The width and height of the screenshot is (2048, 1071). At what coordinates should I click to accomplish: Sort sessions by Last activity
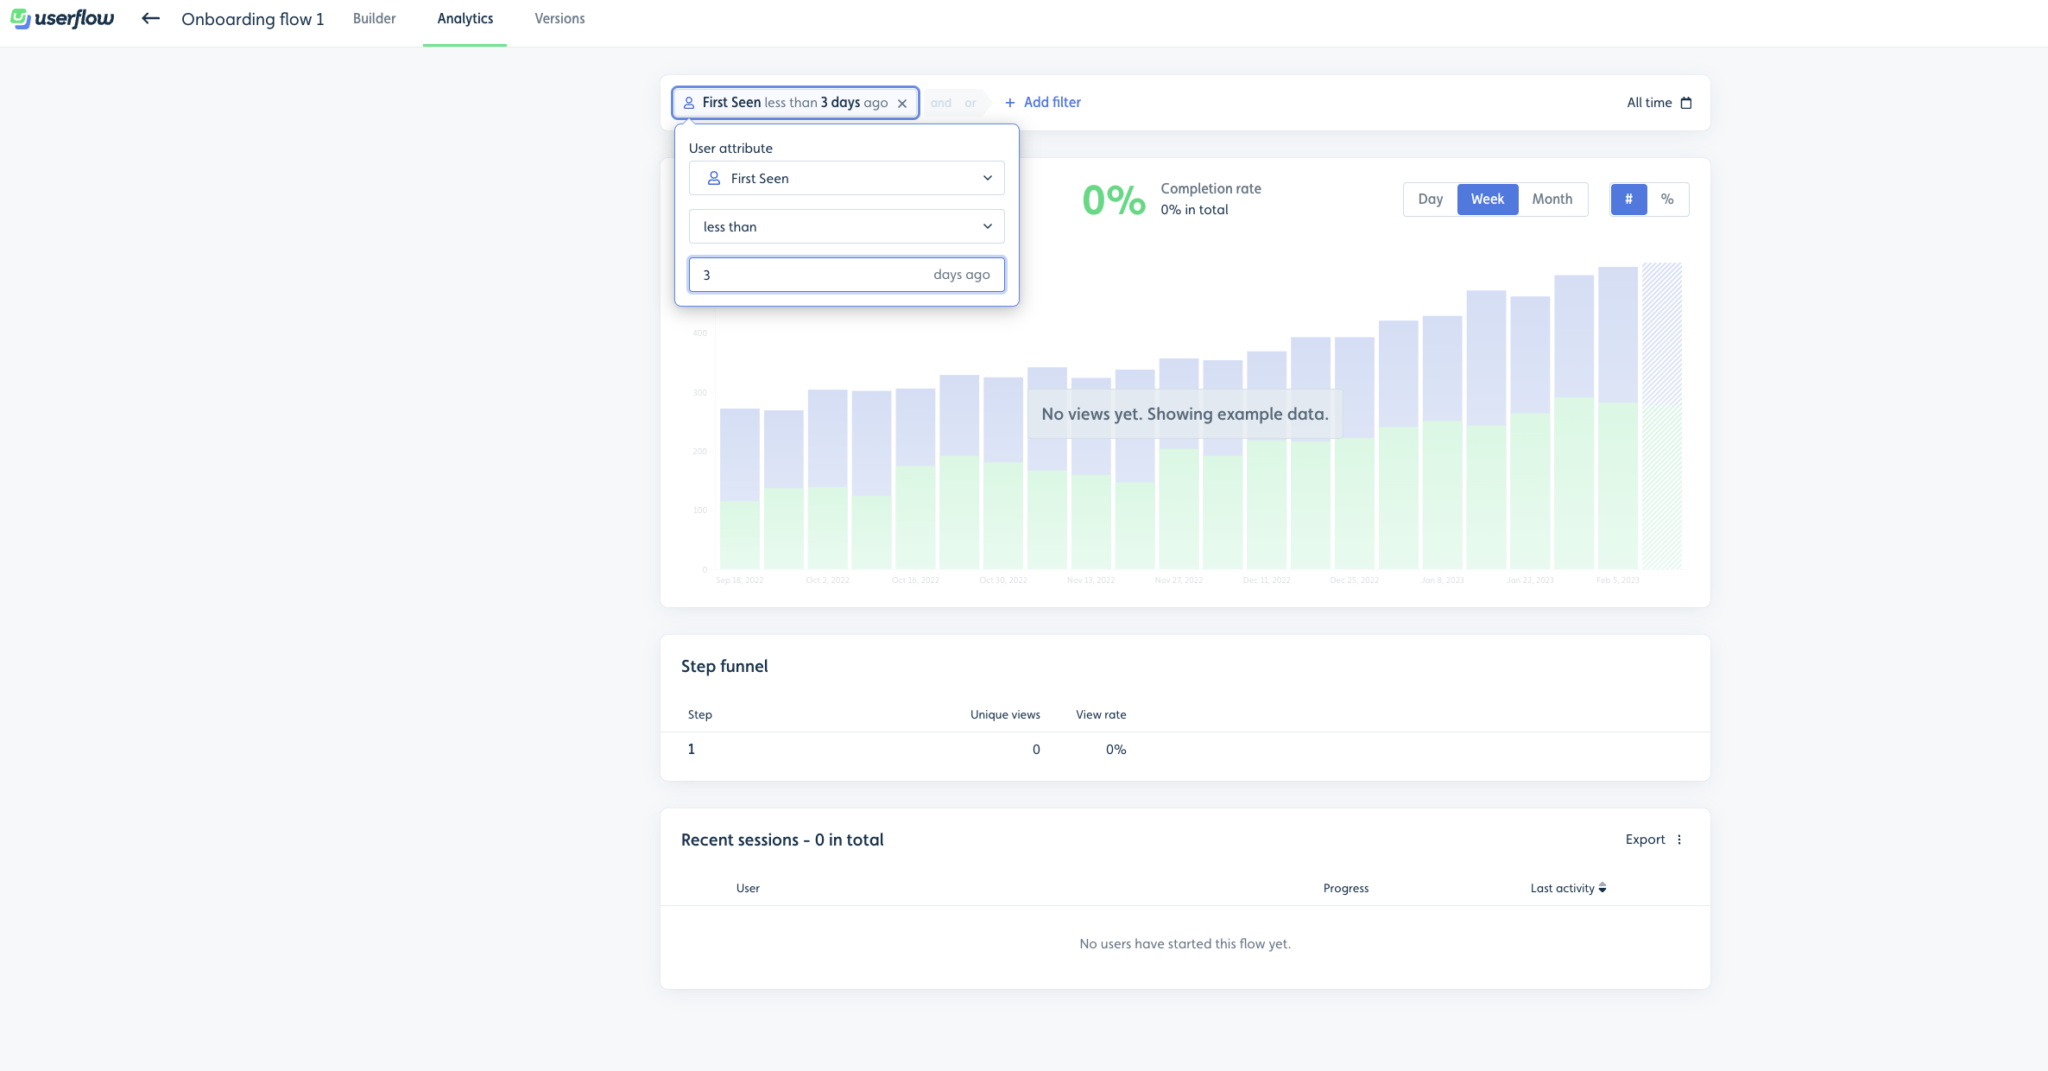[1567, 888]
